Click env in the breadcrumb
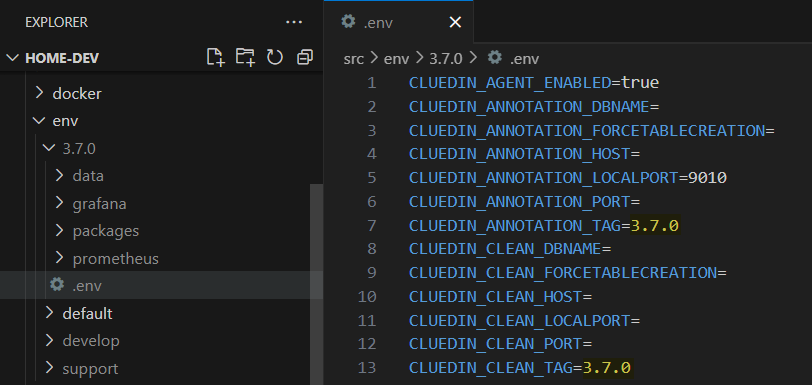The width and height of the screenshot is (812, 385). [x=396, y=59]
